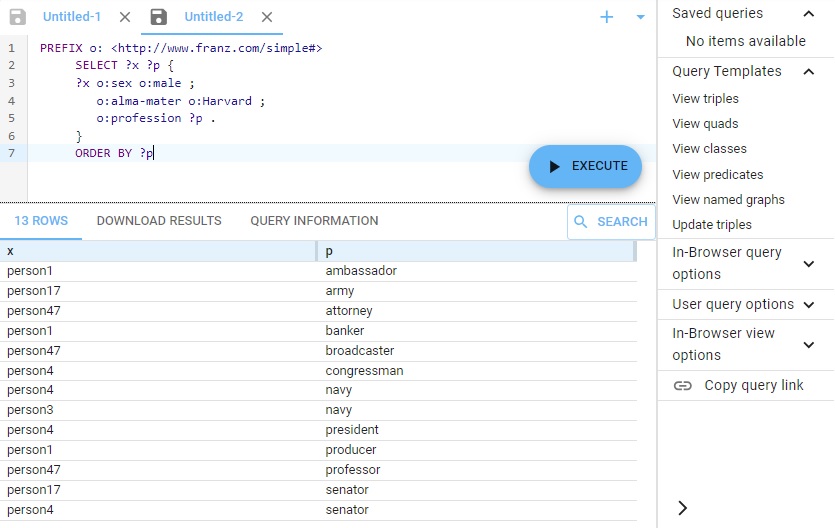Click the link icon beside Copy query link

point(683,385)
